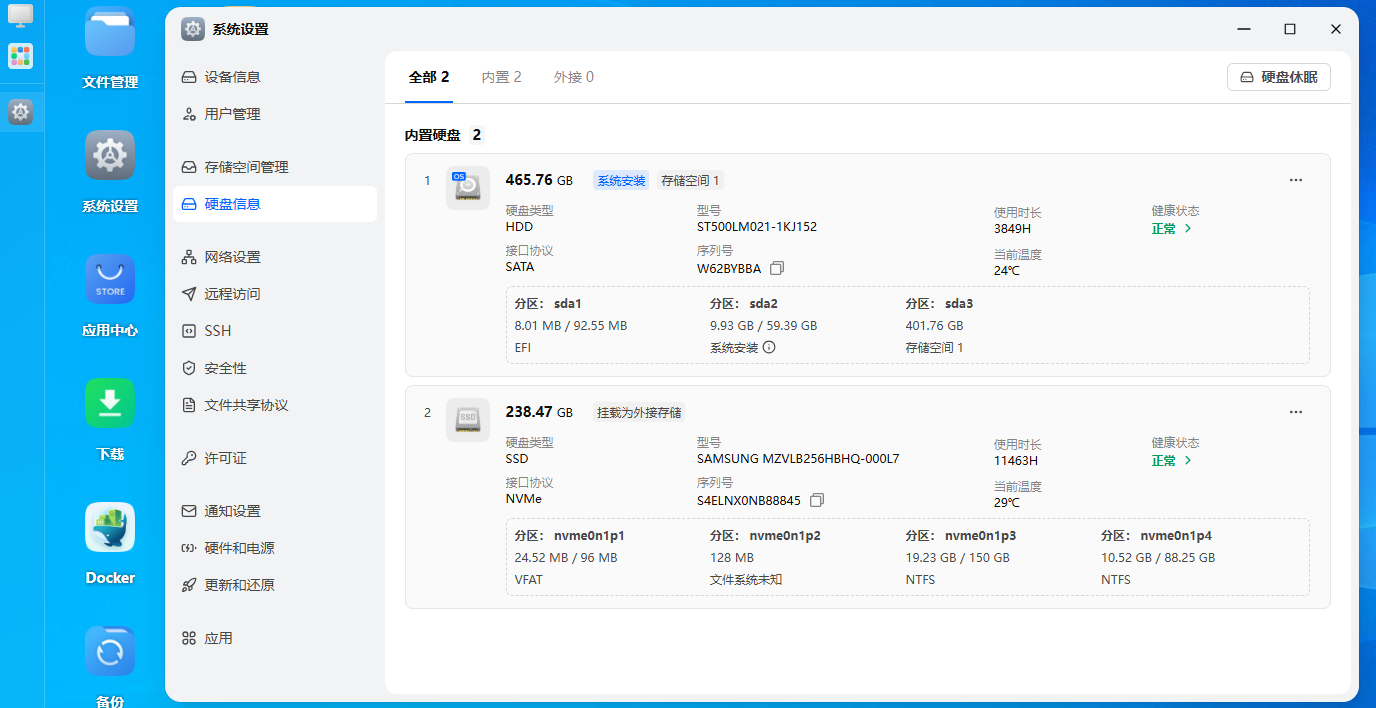The height and width of the screenshot is (708, 1376).
Task: Switch to the 外接 0 tab
Action: click(x=573, y=77)
